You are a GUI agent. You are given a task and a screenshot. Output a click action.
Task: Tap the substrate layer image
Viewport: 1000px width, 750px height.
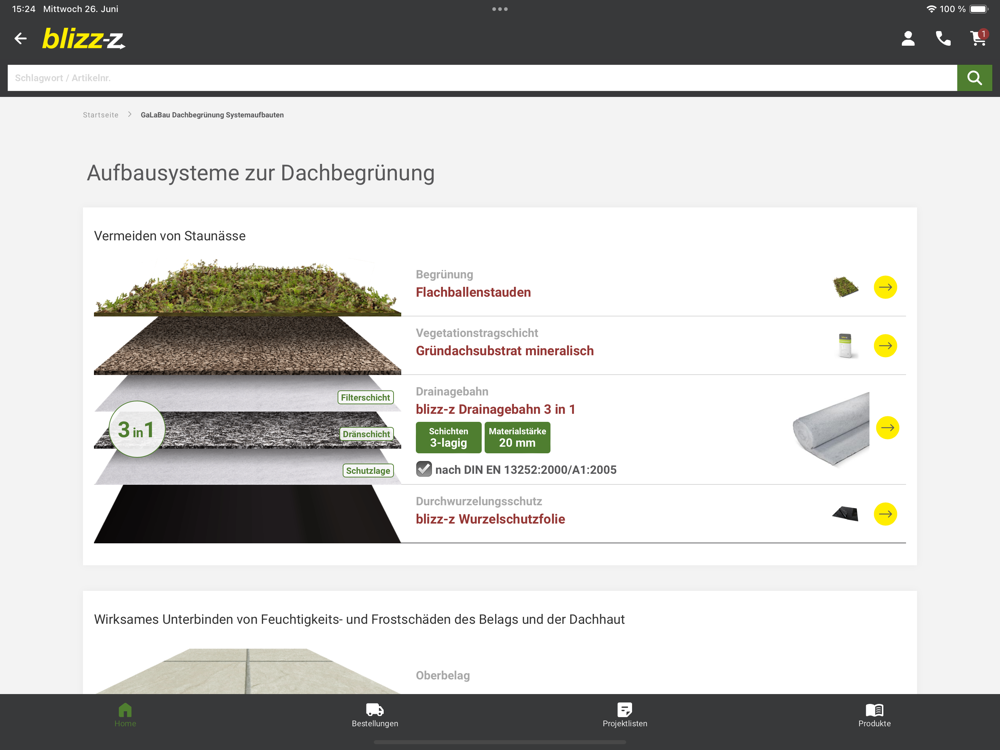(247, 346)
